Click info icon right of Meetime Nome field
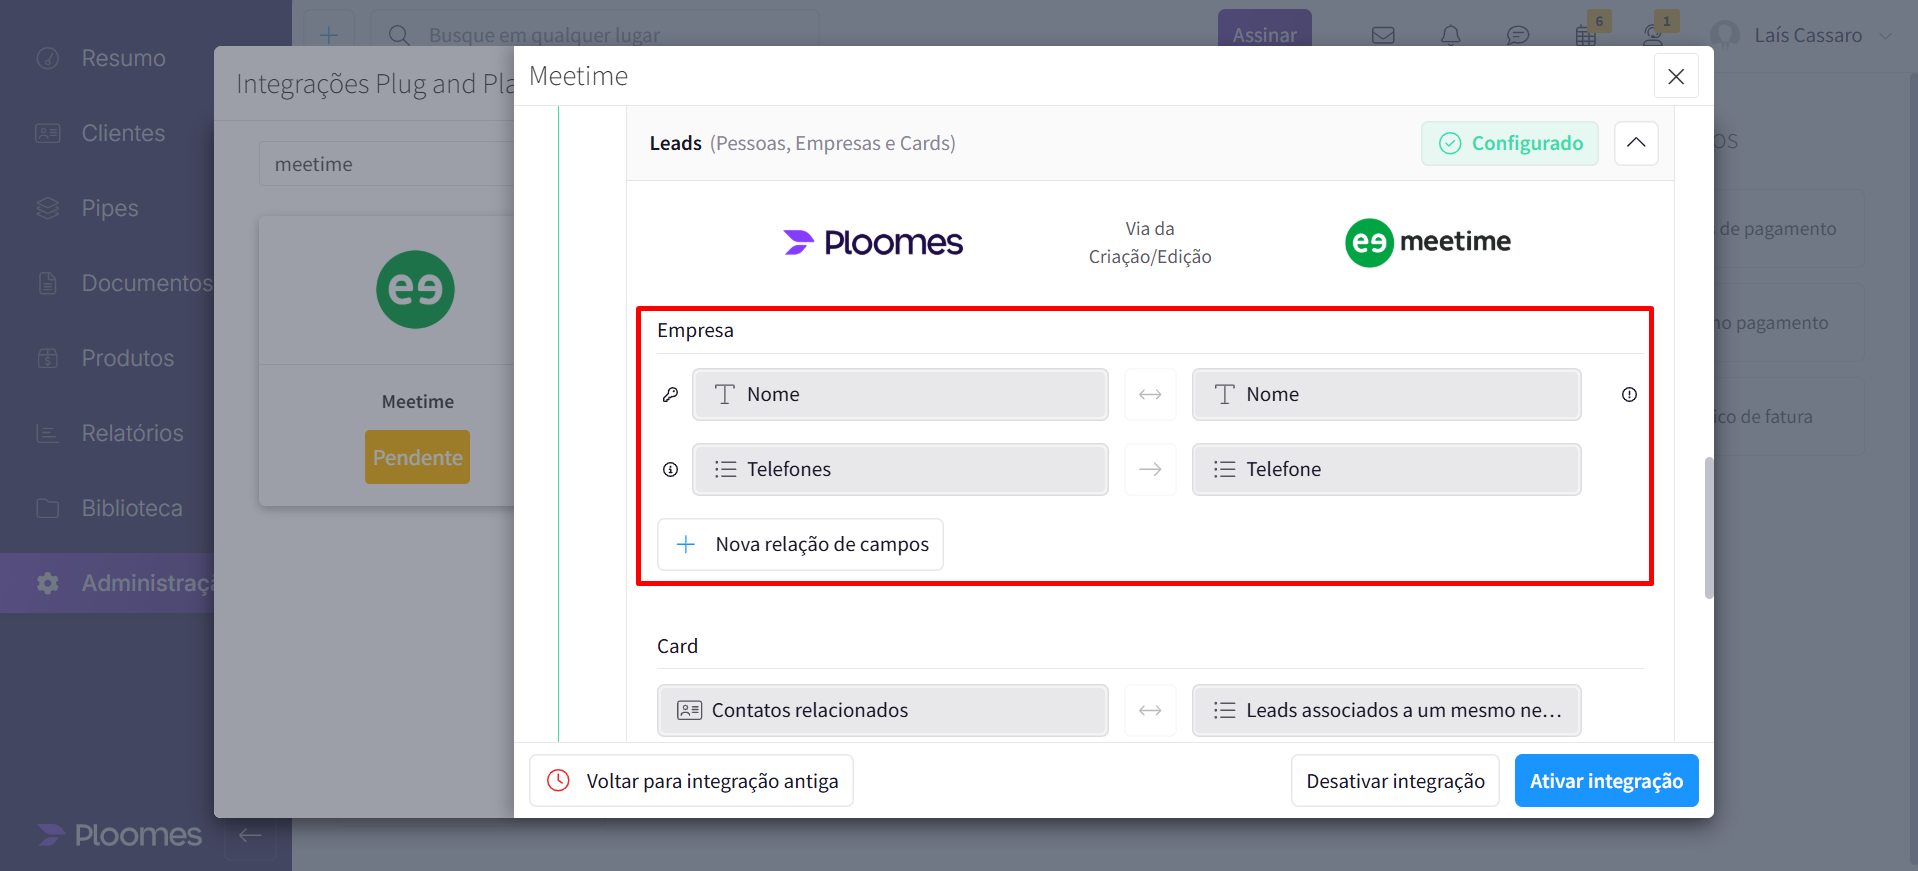Image resolution: width=1918 pixels, height=871 pixels. click(x=1629, y=395)
